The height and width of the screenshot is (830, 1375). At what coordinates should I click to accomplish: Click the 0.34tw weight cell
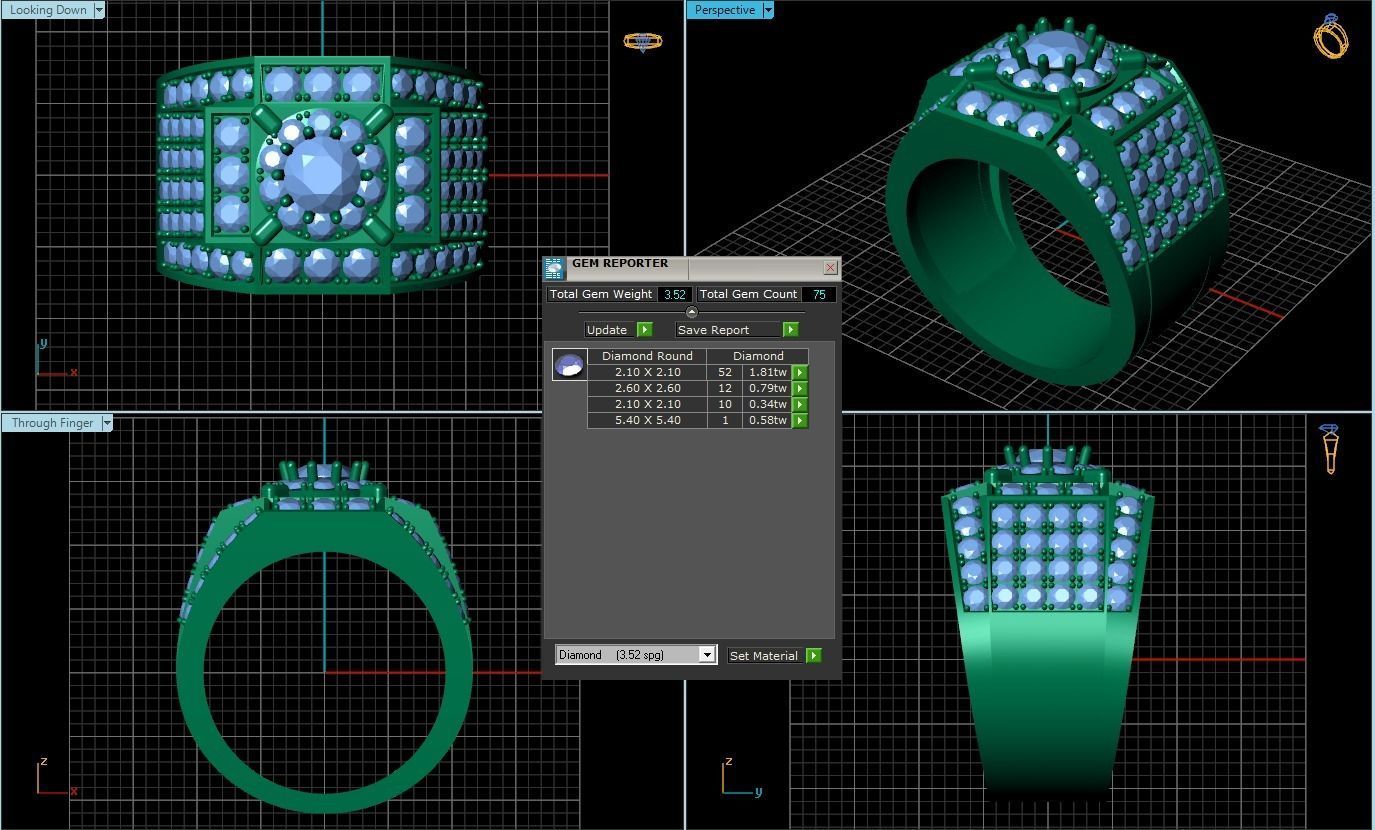coord(768,404)
